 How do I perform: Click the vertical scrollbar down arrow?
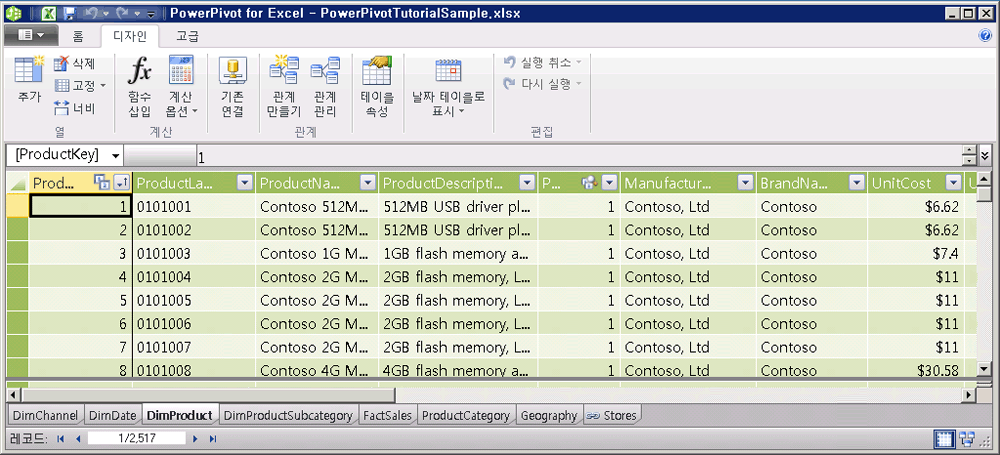click(x=984, y=368)
